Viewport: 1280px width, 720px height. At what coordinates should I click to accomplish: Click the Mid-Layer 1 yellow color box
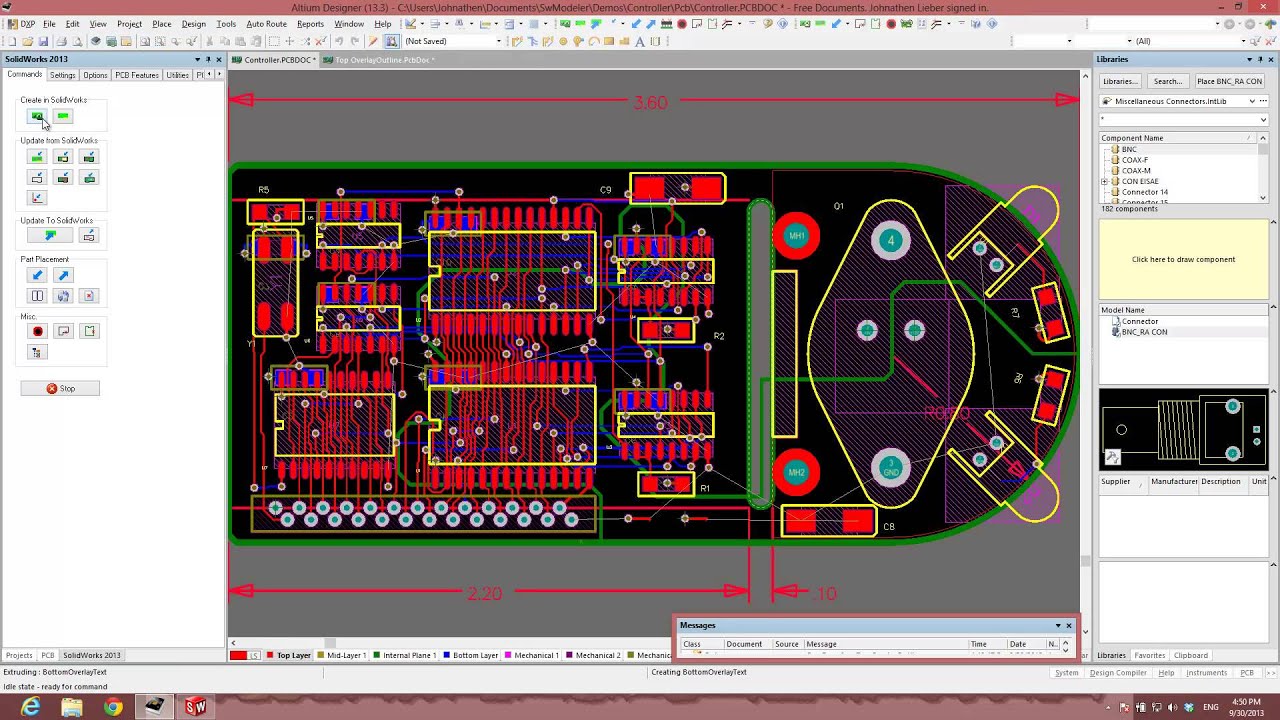321,656
